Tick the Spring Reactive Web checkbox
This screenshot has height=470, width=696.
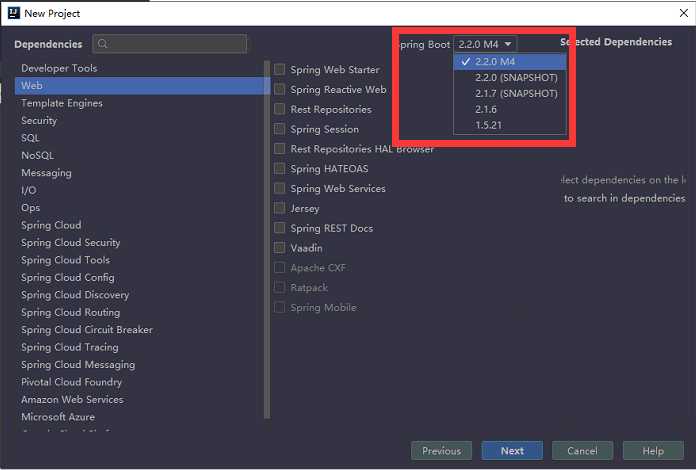pos(280,89)
